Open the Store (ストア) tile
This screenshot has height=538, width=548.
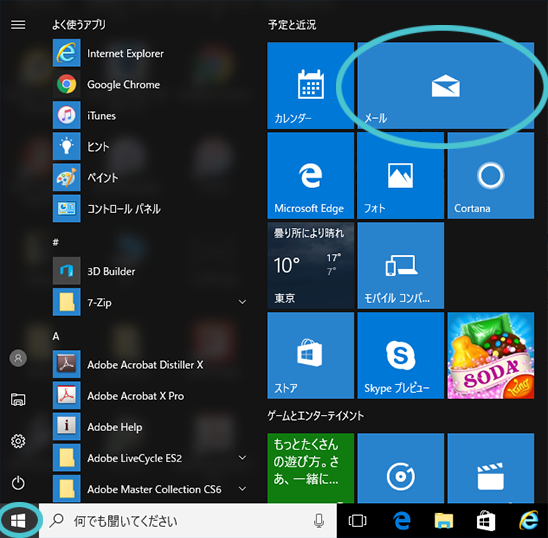[x=310, y=356]
